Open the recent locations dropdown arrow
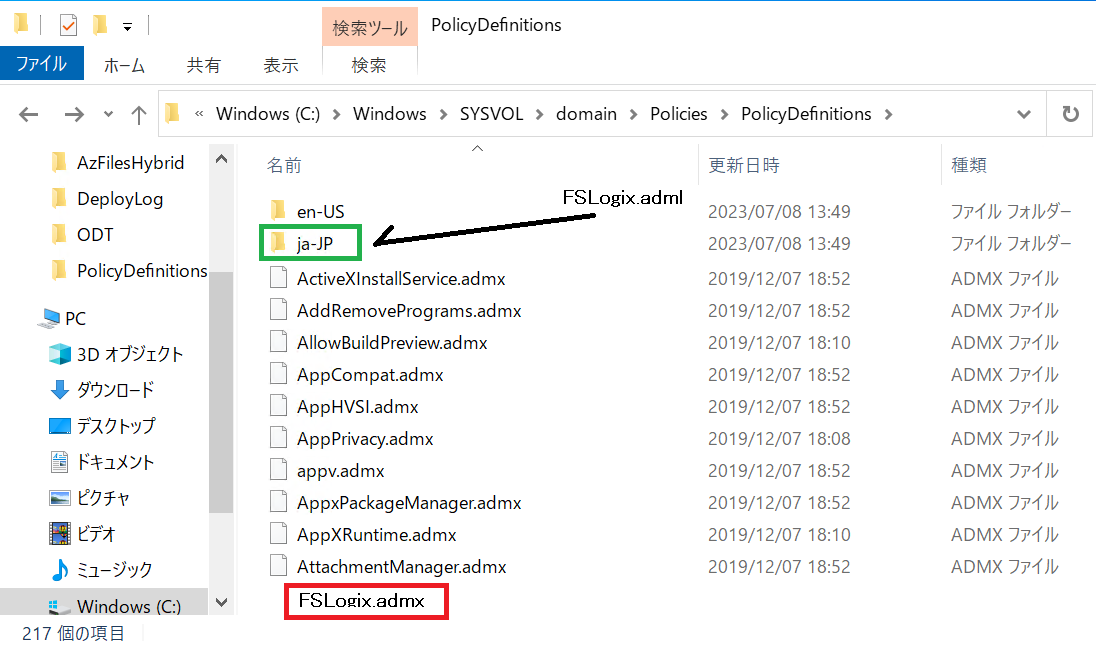The width and height of the screenshot is (1096, 648). tap(108, 114)
